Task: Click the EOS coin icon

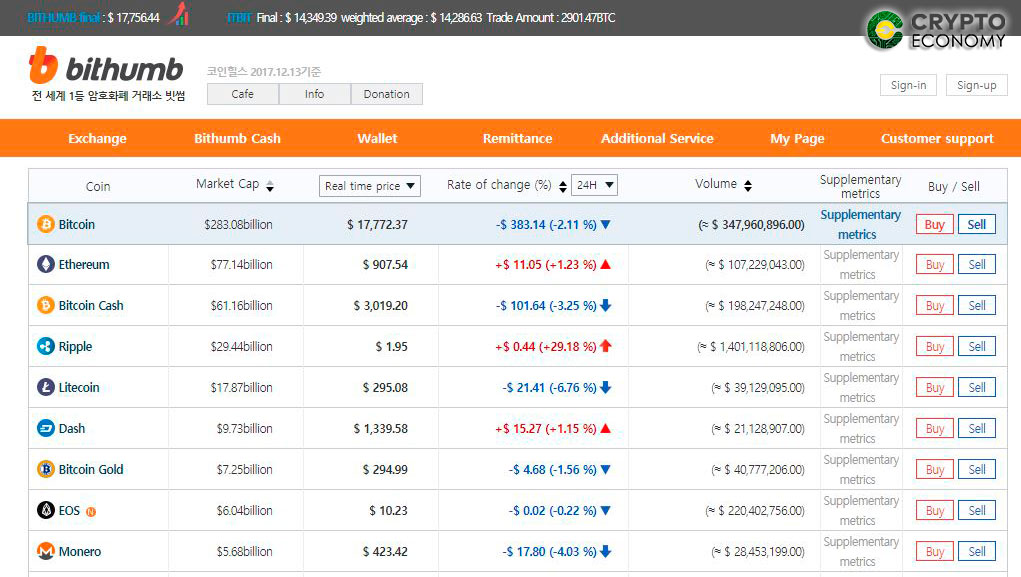Action: pyautogui.click(x=46, y=510)
